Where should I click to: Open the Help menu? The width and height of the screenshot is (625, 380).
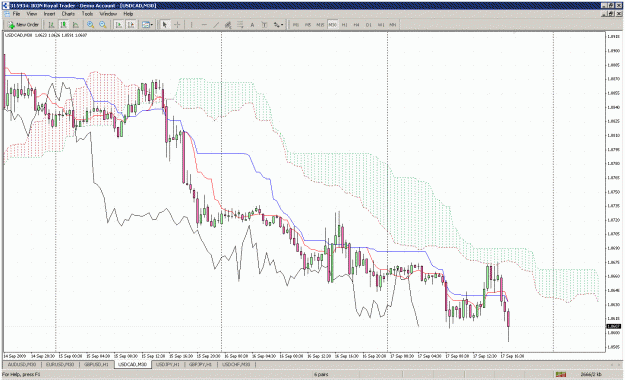pyautogui.click(x=128, y=14)
